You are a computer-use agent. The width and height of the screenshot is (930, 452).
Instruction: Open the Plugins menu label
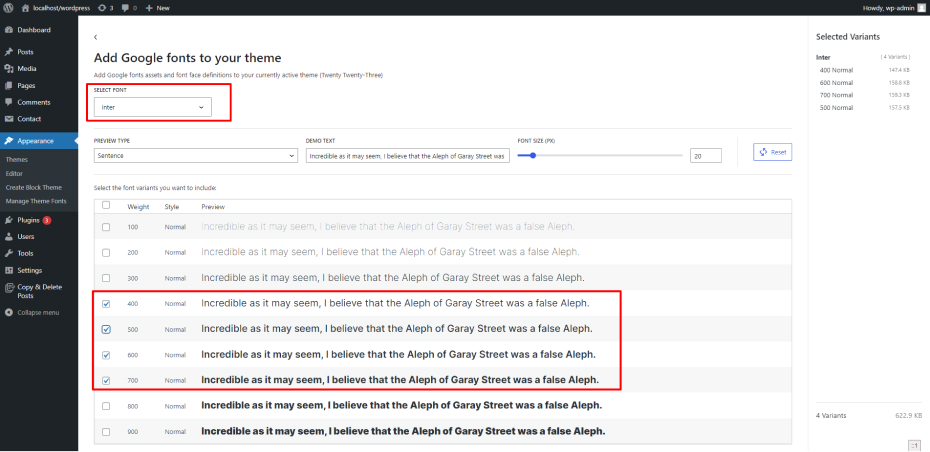click(28, 220)
